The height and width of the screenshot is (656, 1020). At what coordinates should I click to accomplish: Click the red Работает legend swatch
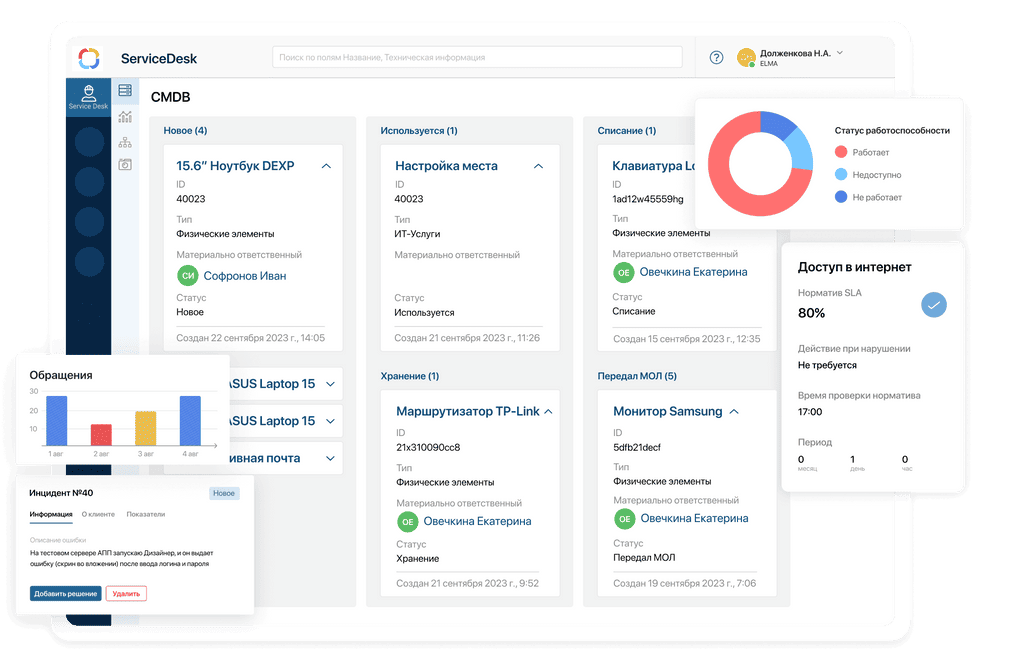[841, 153]
